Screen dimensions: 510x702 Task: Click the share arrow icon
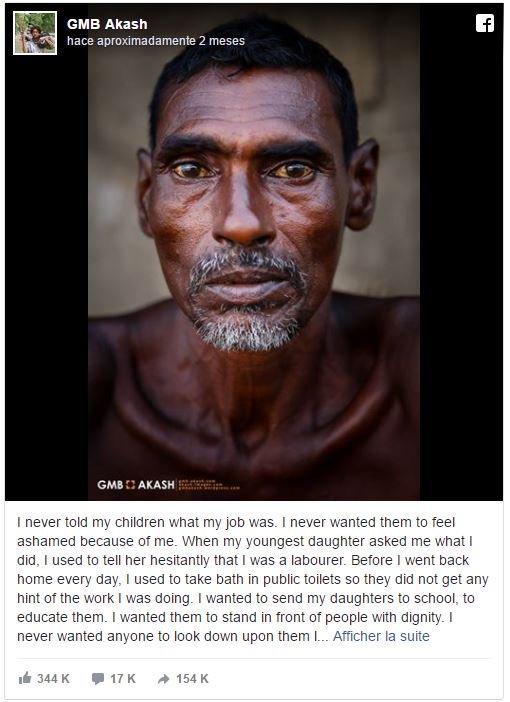coord(163,679)
